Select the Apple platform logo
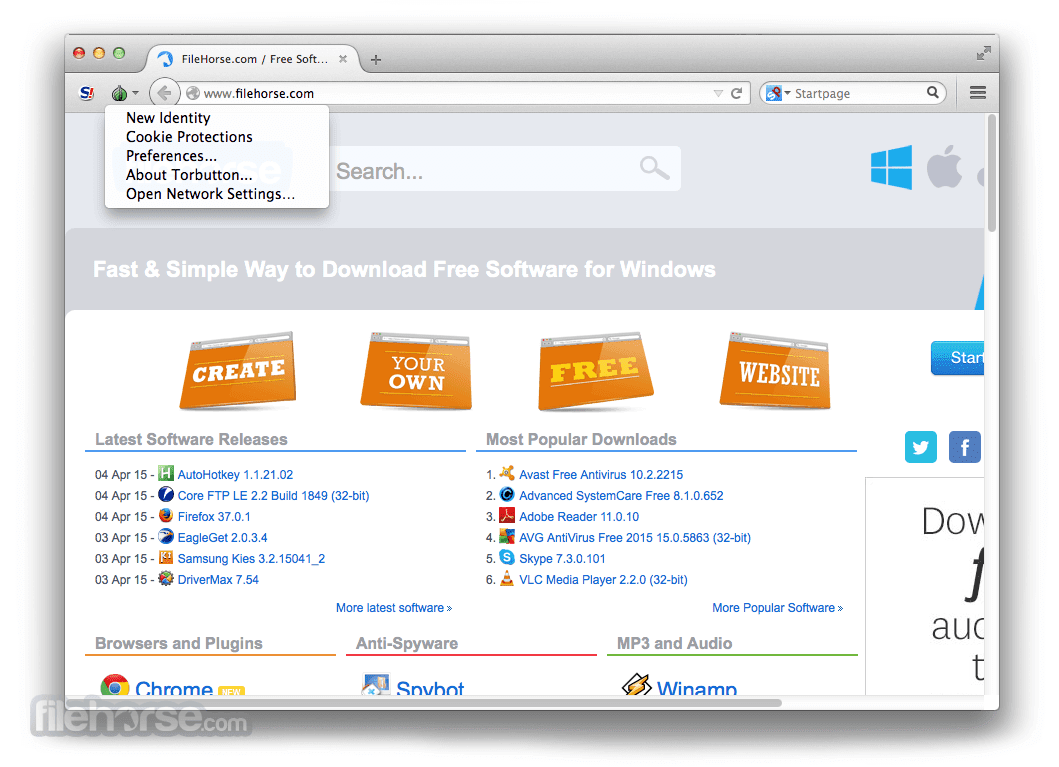Screen dimensions: 1059x767 [x=944, y=166]
